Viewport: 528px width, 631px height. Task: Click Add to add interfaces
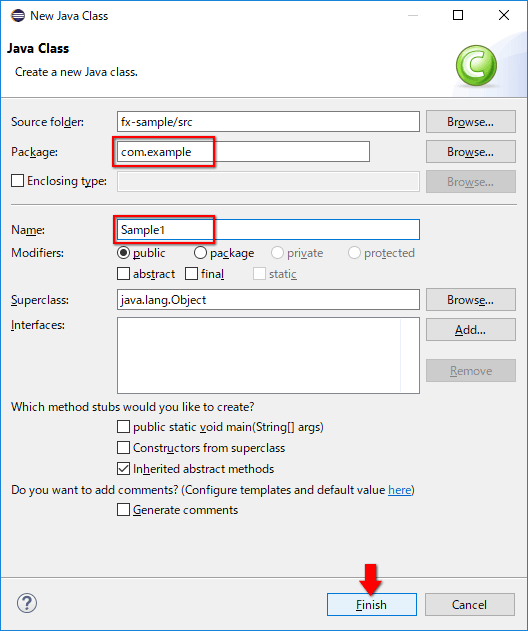[470, 330]
